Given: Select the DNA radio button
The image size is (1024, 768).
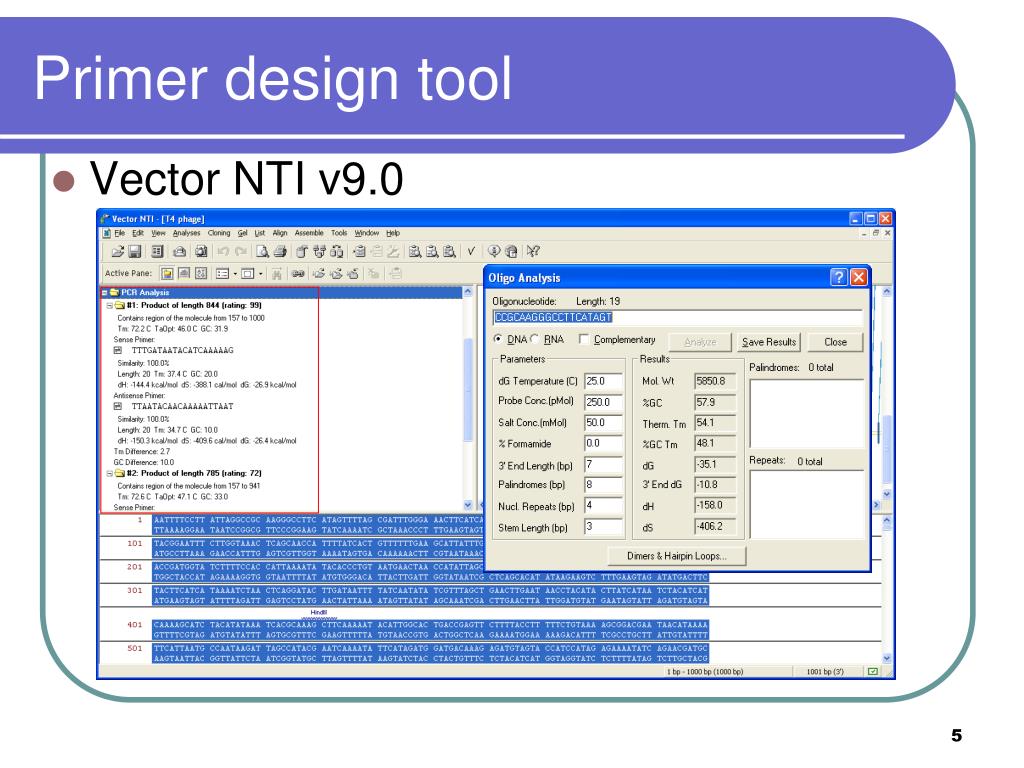Looking at the screenshot, I should (498, 339).
